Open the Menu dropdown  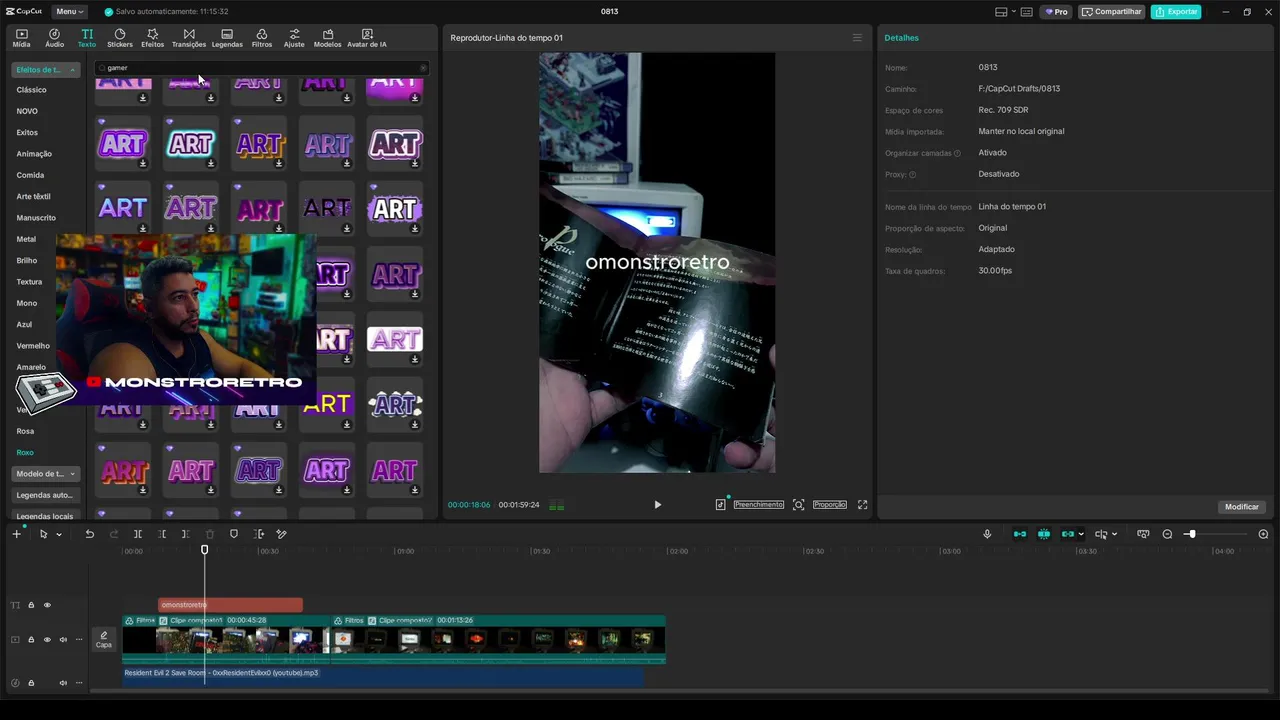pos(70,12)
